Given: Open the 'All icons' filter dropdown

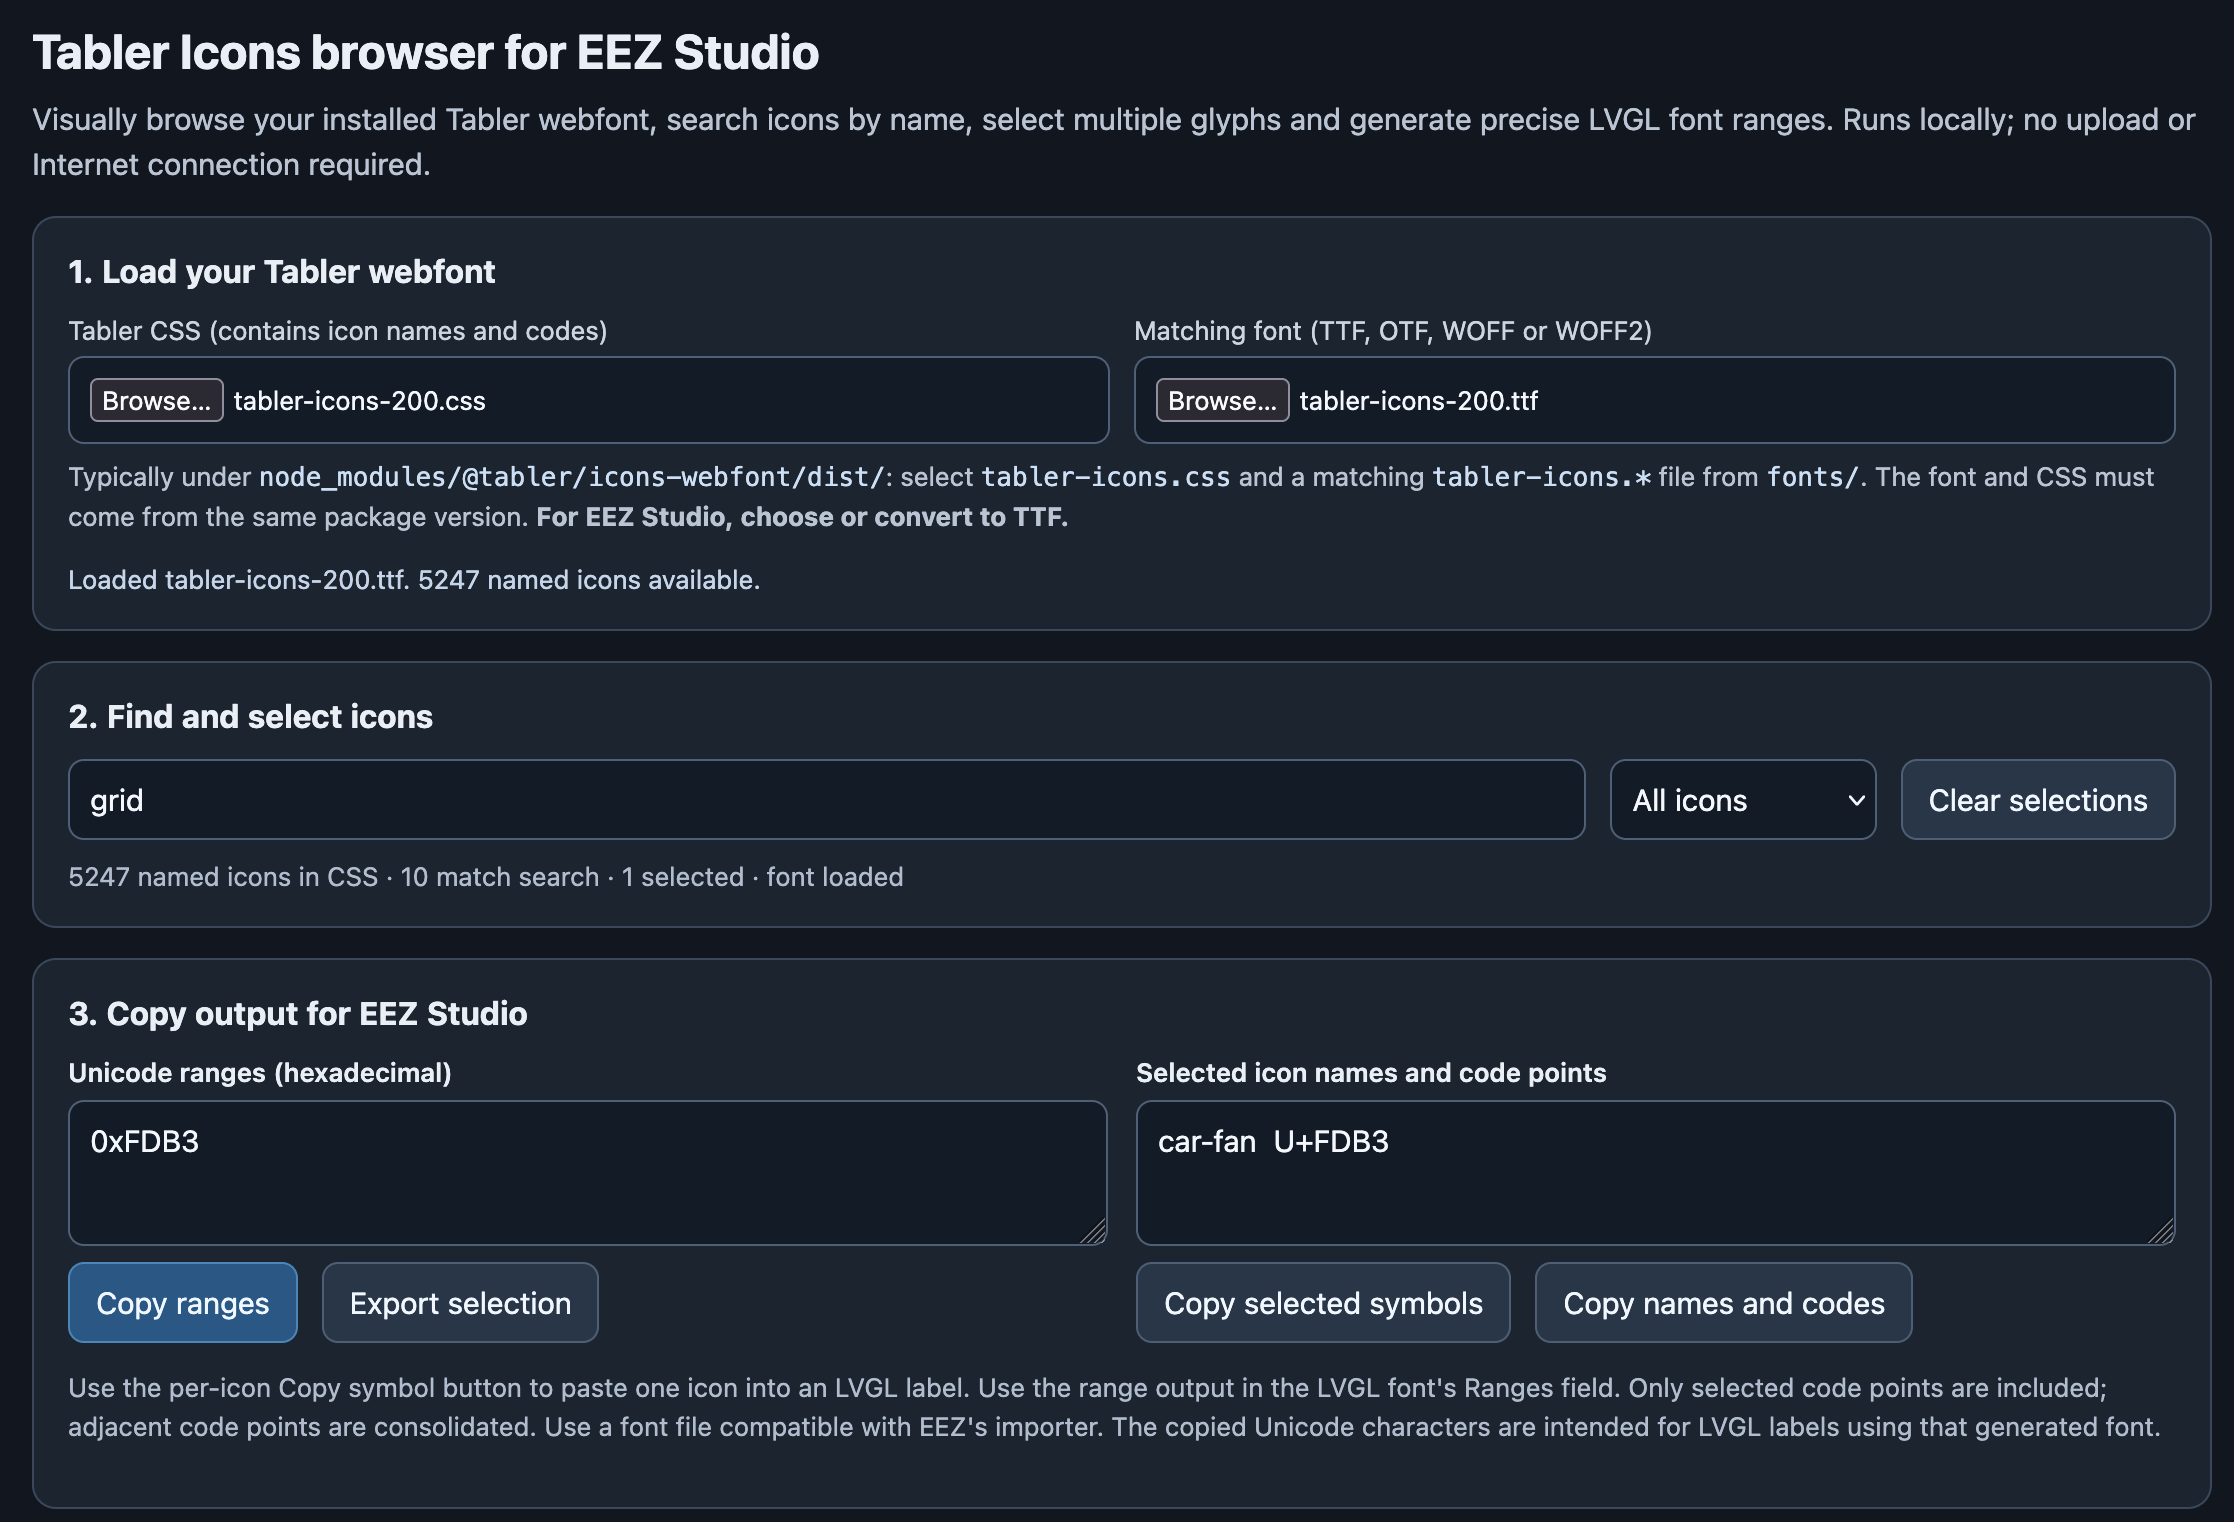Looking at the screenshot, I should coord(1743,800).
